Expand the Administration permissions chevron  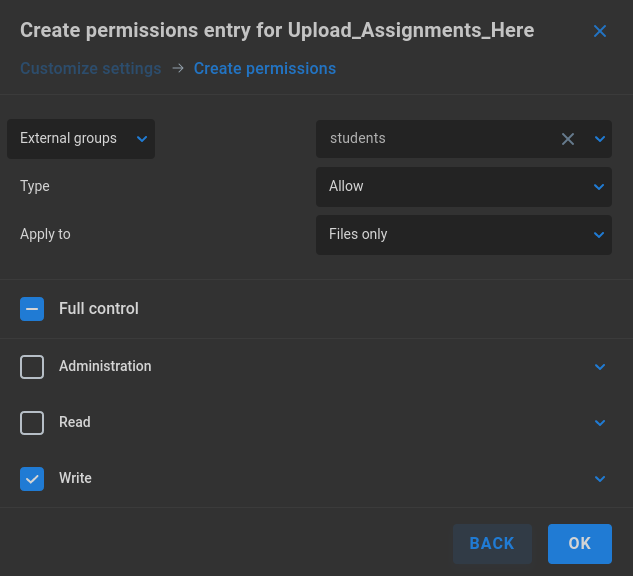coord(599,367)
